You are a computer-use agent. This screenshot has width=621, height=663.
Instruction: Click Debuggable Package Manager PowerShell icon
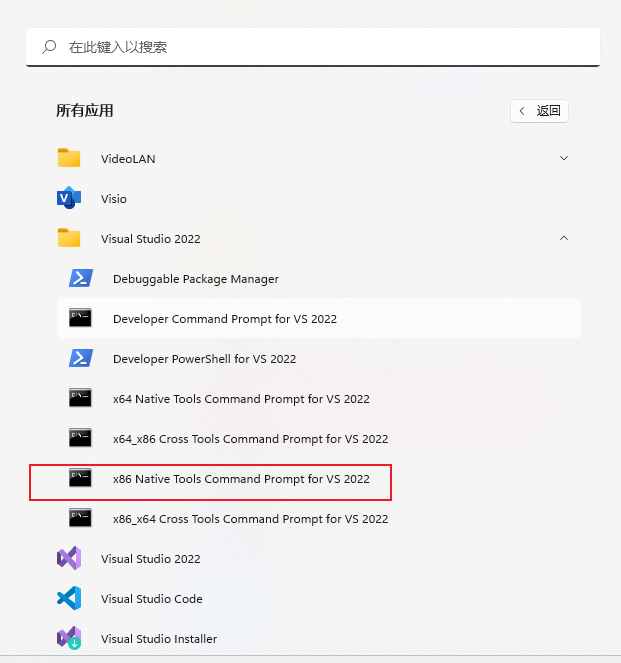coord(81,278)
